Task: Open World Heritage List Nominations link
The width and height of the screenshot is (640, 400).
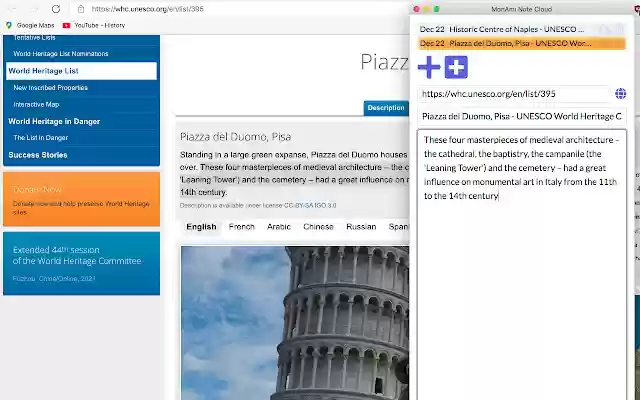Action: (x=61, y=54)
